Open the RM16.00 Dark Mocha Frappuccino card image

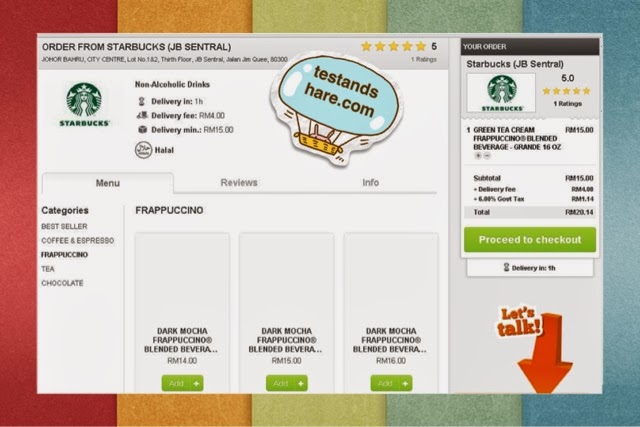tap(391, 279)
